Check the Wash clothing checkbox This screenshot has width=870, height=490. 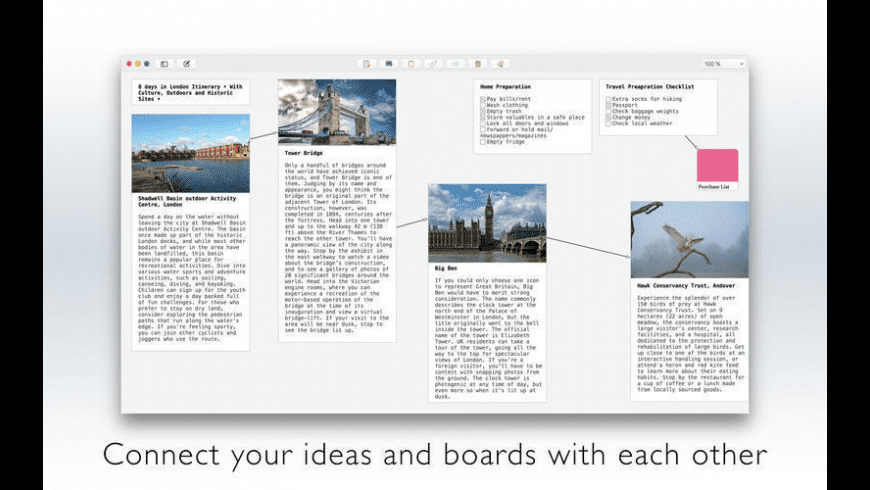coord(483,105)
